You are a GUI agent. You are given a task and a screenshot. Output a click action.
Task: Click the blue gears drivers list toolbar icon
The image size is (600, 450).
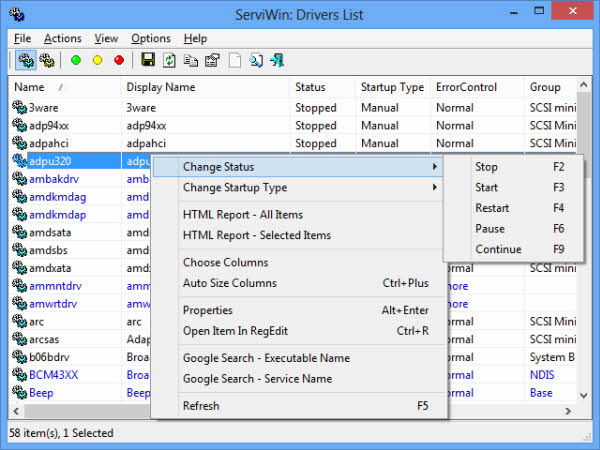(x=25, y=61)
